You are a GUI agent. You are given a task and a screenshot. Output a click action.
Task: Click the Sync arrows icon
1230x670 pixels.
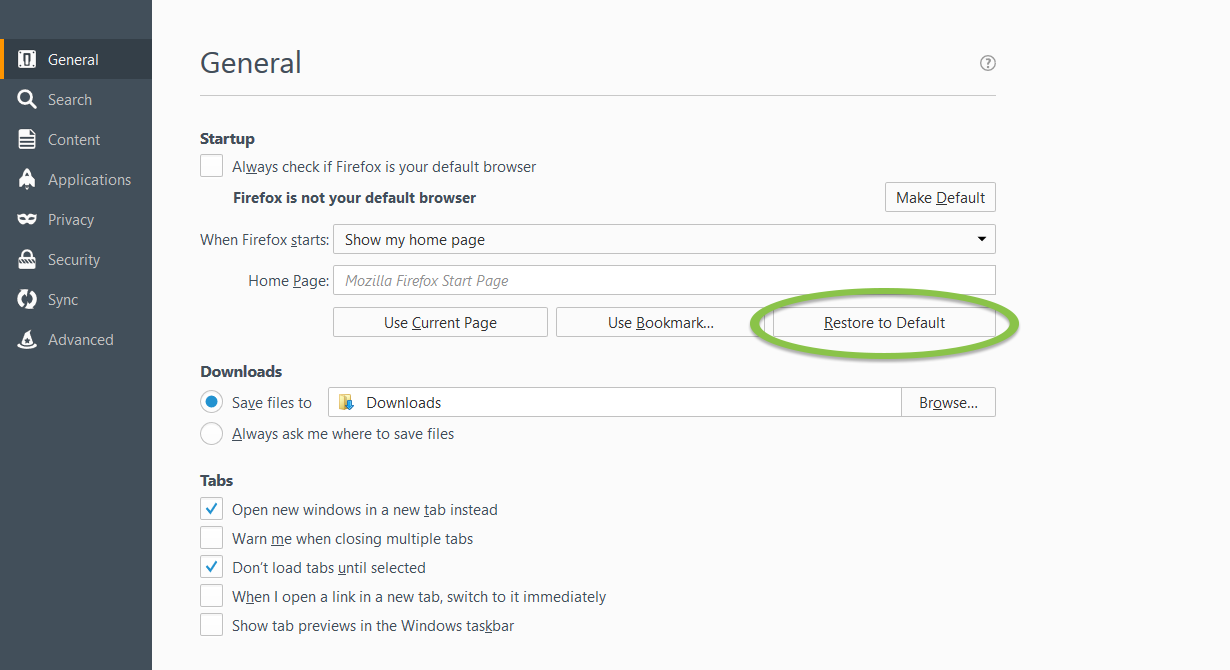pyautogui.click(x=27, y=300)
